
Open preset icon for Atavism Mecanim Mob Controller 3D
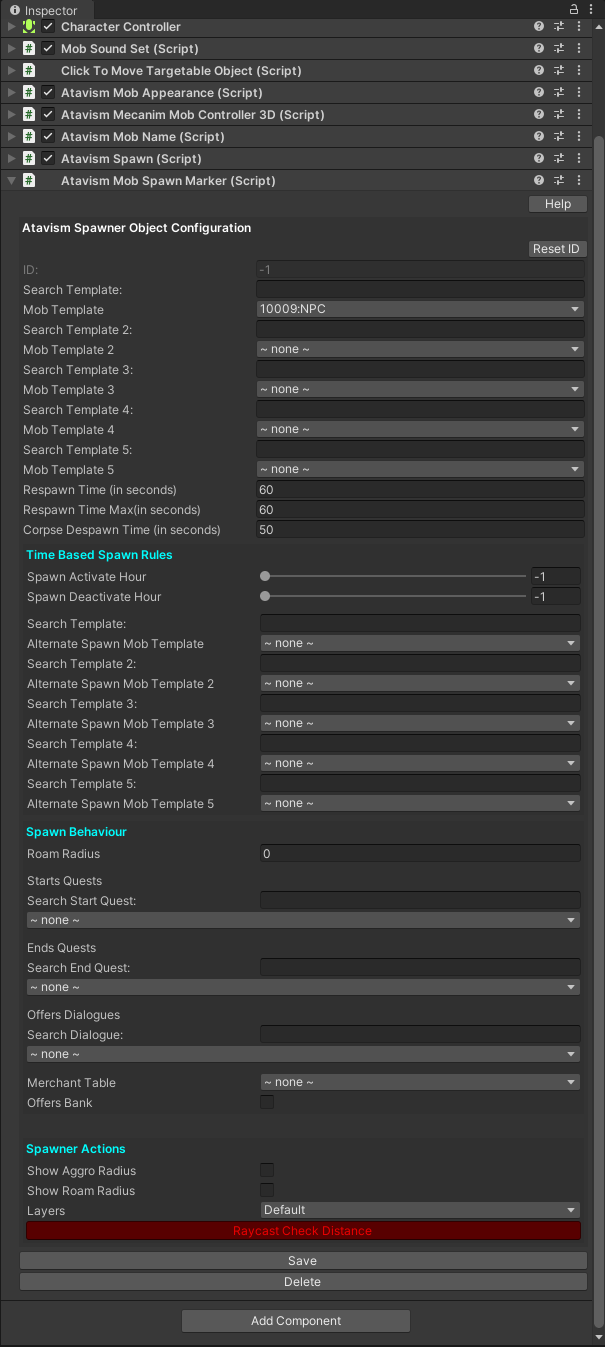click(560, 115)
